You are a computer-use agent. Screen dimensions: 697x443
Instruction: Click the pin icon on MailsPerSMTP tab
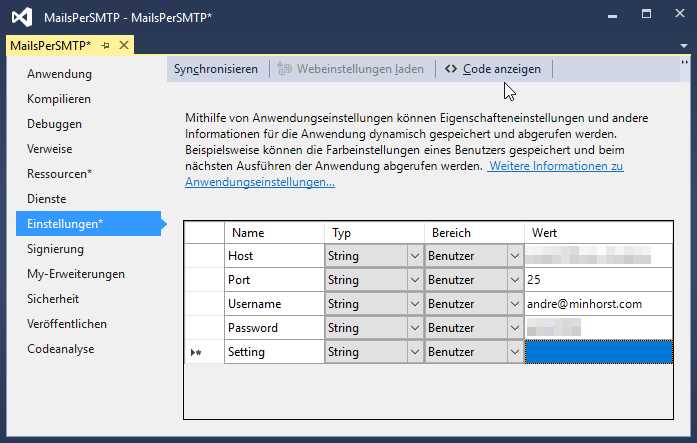[x=106, y=46]
